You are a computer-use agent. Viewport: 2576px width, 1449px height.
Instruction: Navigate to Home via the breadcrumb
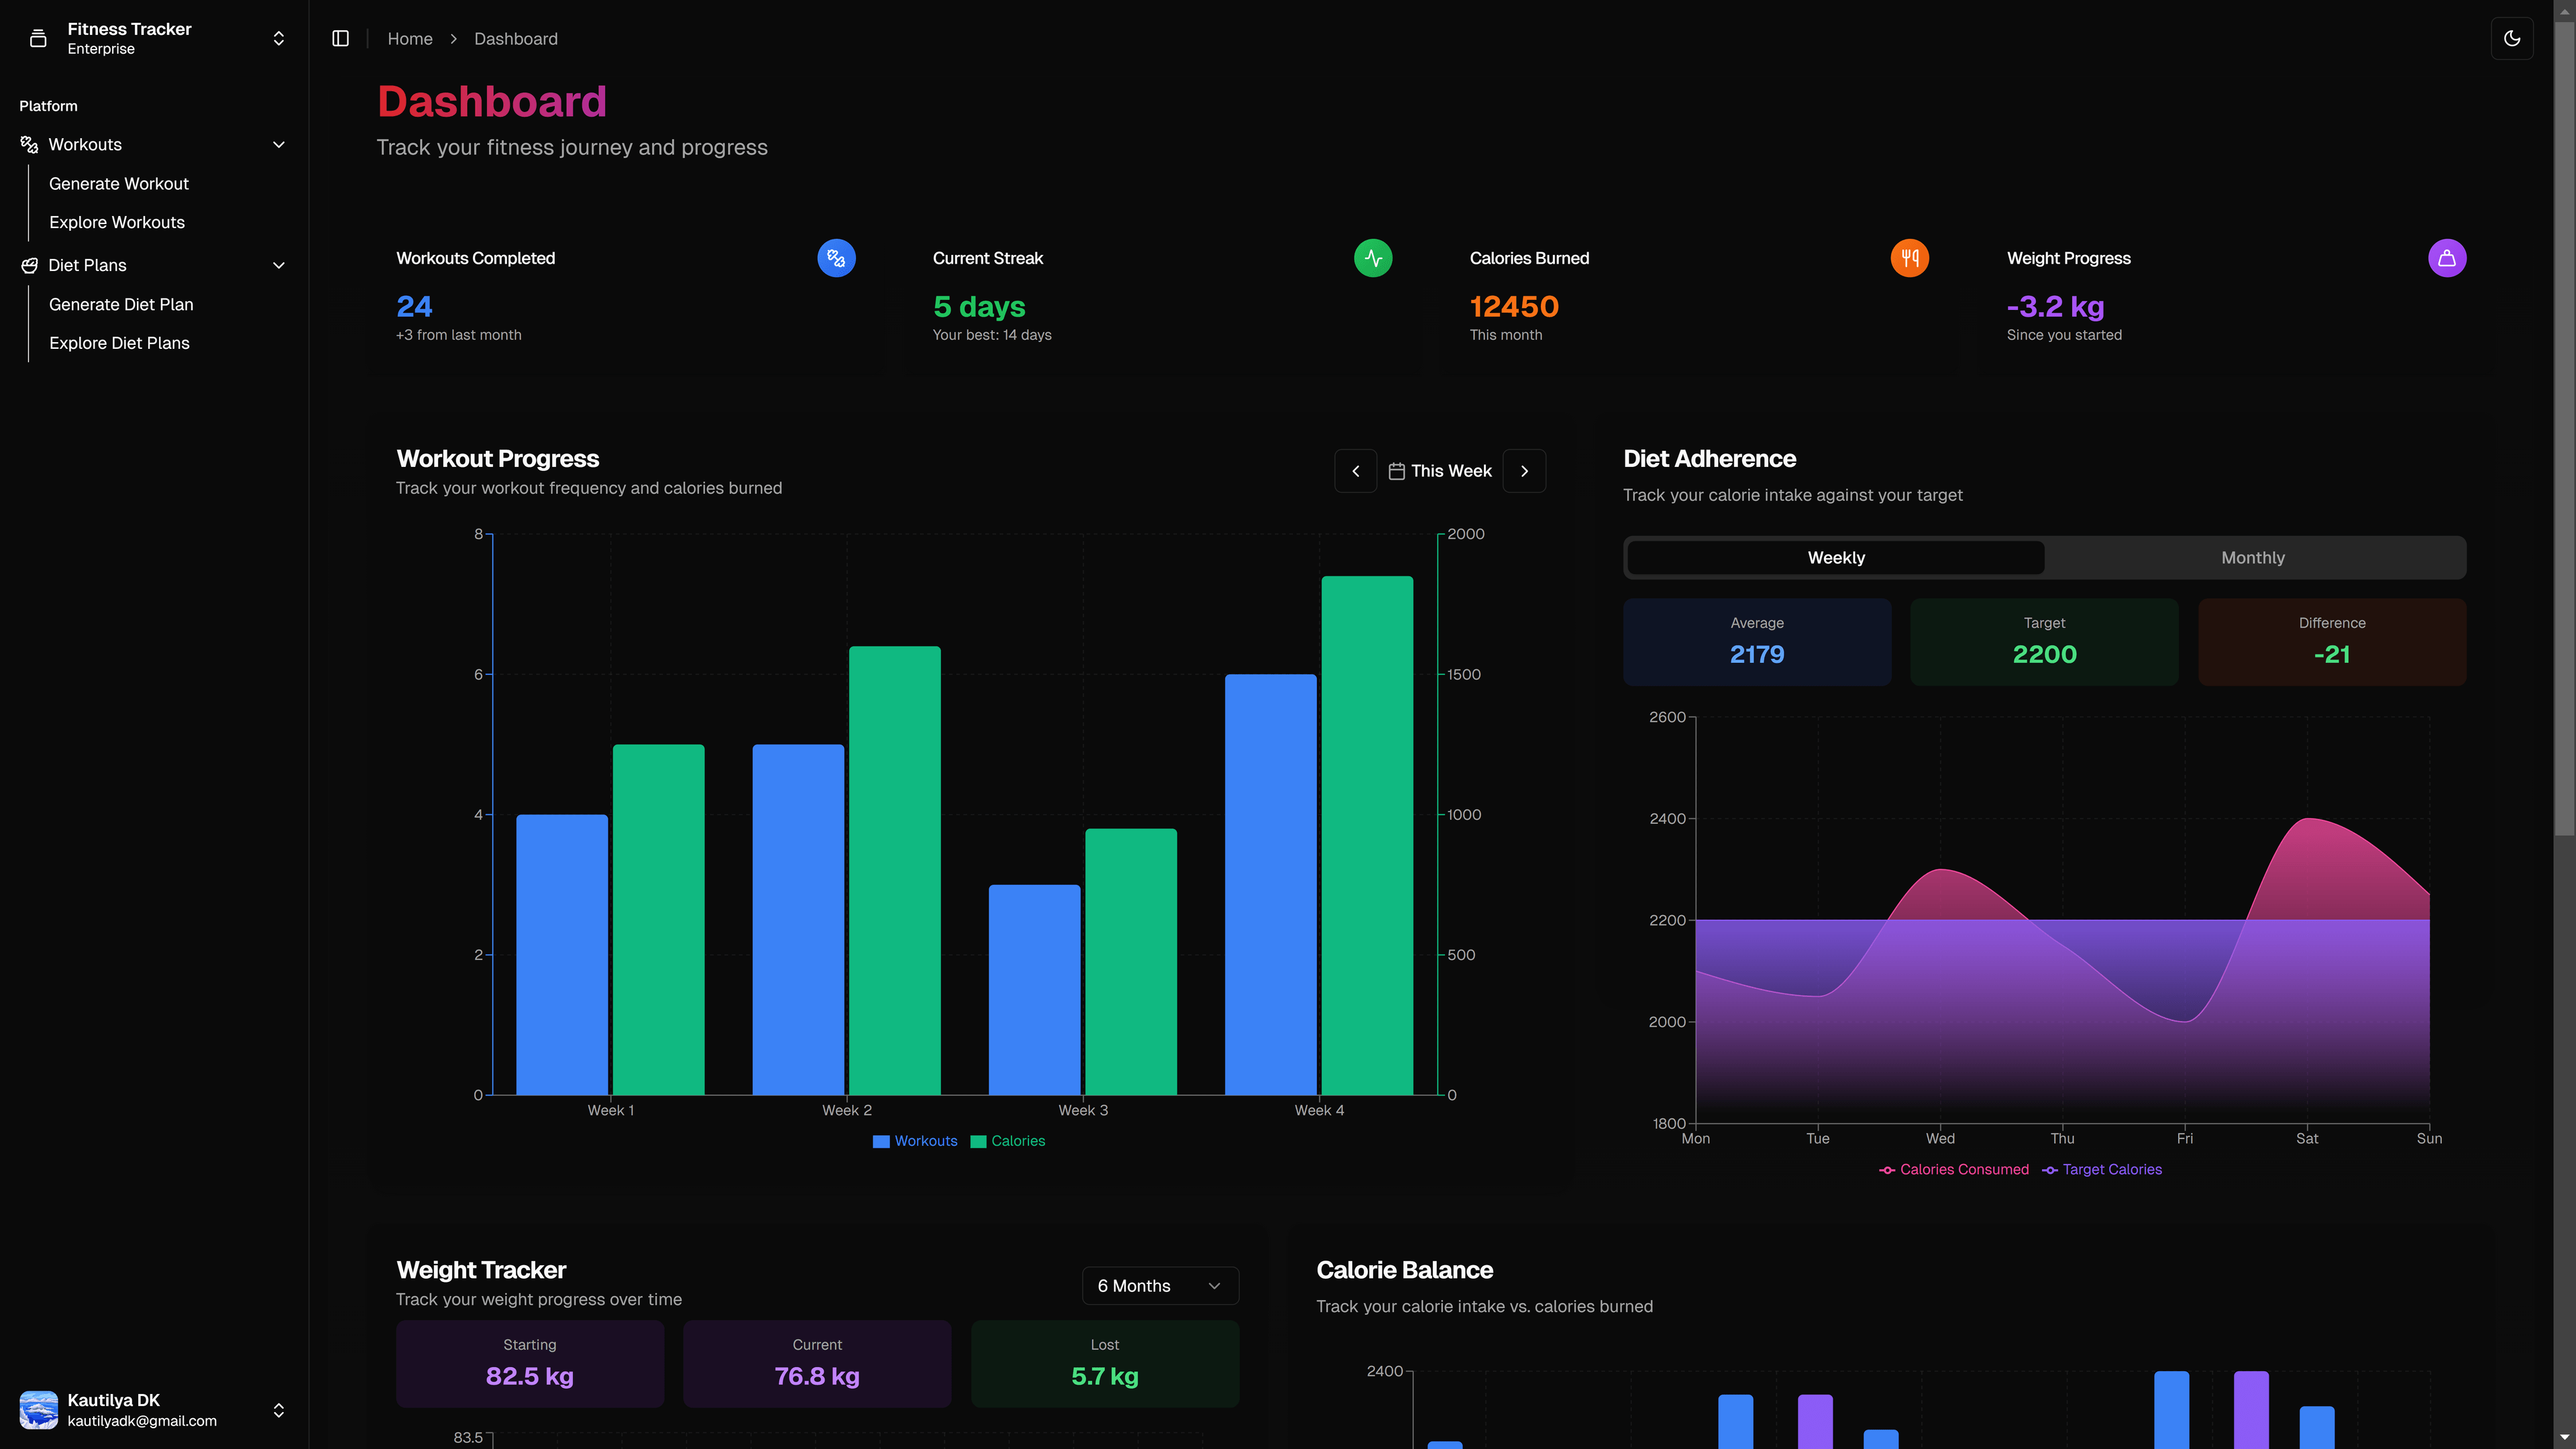tap(409, 38)
